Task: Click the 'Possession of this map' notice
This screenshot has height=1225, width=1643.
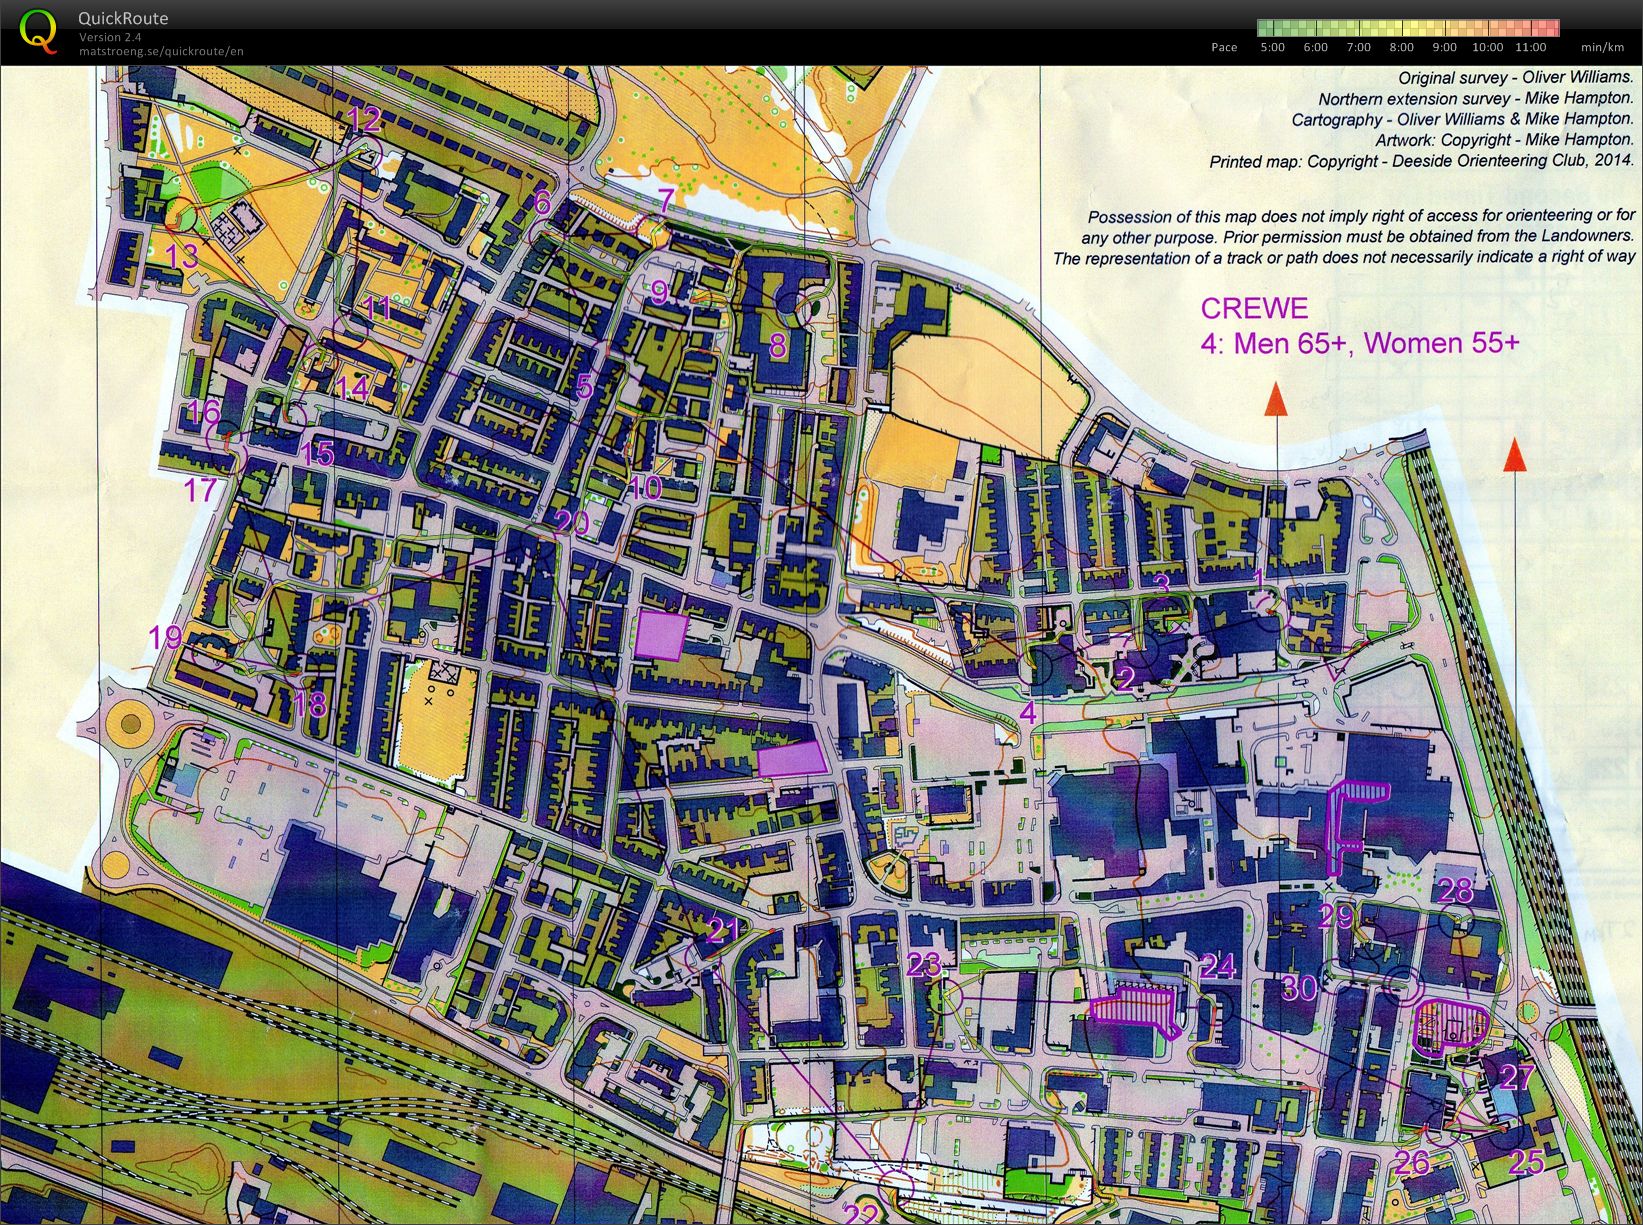Action: point(1343,237)
